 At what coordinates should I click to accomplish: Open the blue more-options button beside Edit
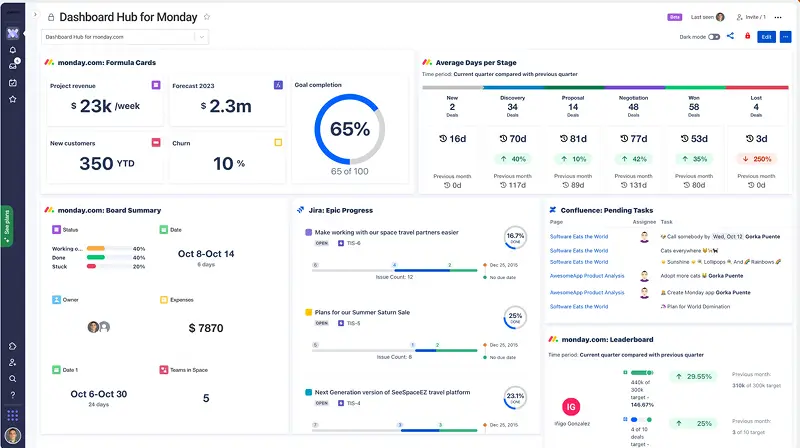click(786, 37)
